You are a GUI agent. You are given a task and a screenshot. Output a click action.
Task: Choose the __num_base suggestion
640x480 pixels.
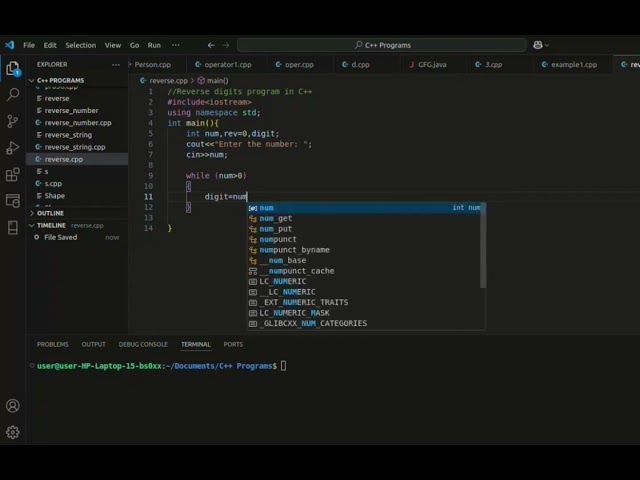pyautogui.click(x=364, y=260)
